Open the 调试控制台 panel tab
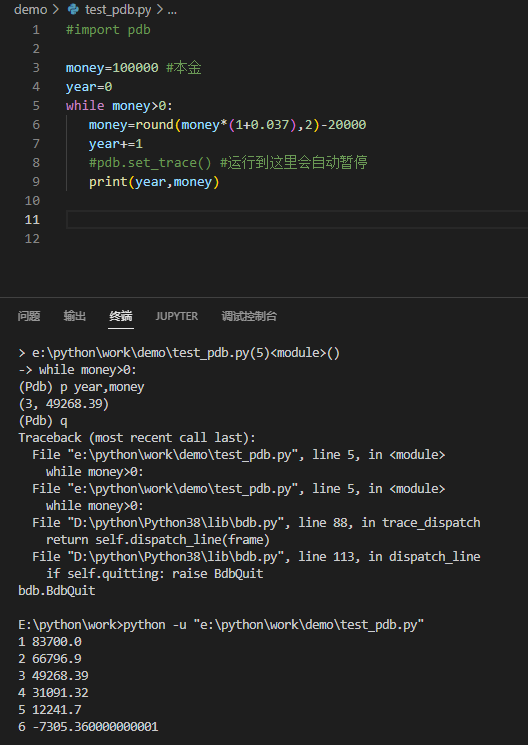 pos(249,316)
